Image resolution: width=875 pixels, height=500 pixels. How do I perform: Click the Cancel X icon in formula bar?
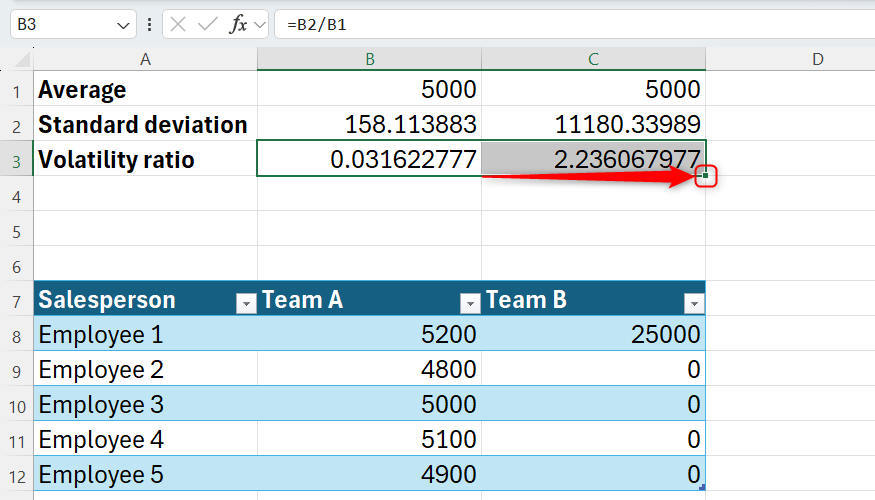coord(179,25)
